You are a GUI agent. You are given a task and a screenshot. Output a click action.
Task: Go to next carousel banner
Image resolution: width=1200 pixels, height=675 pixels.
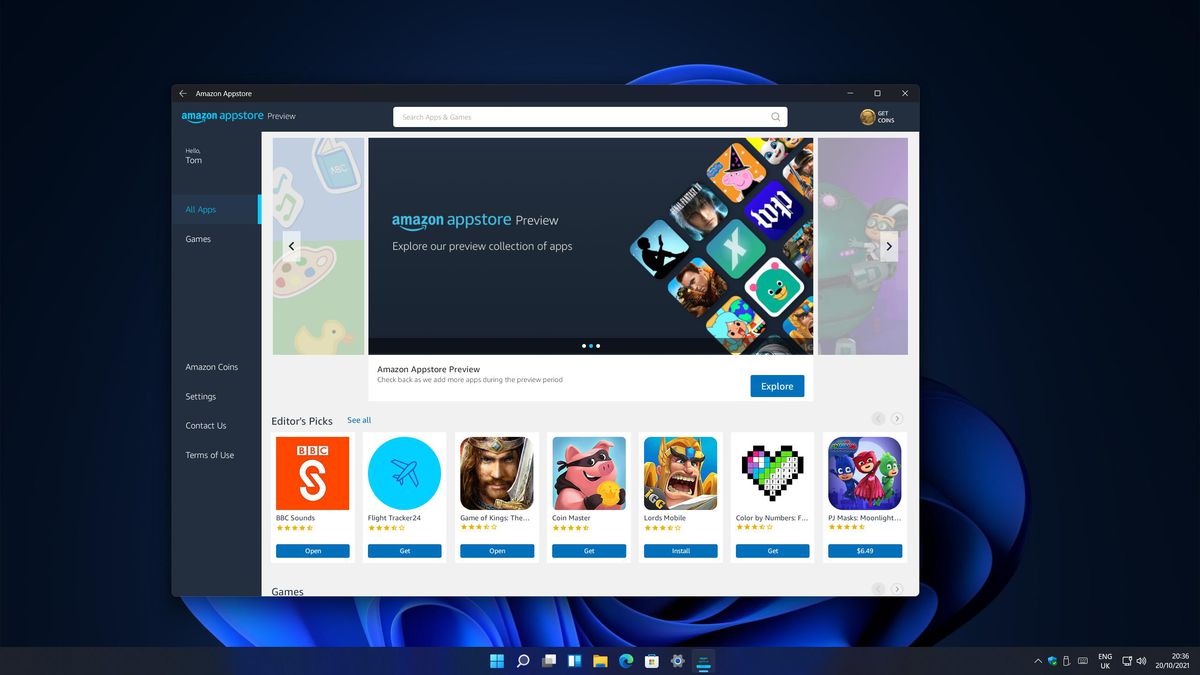[888, 246]
